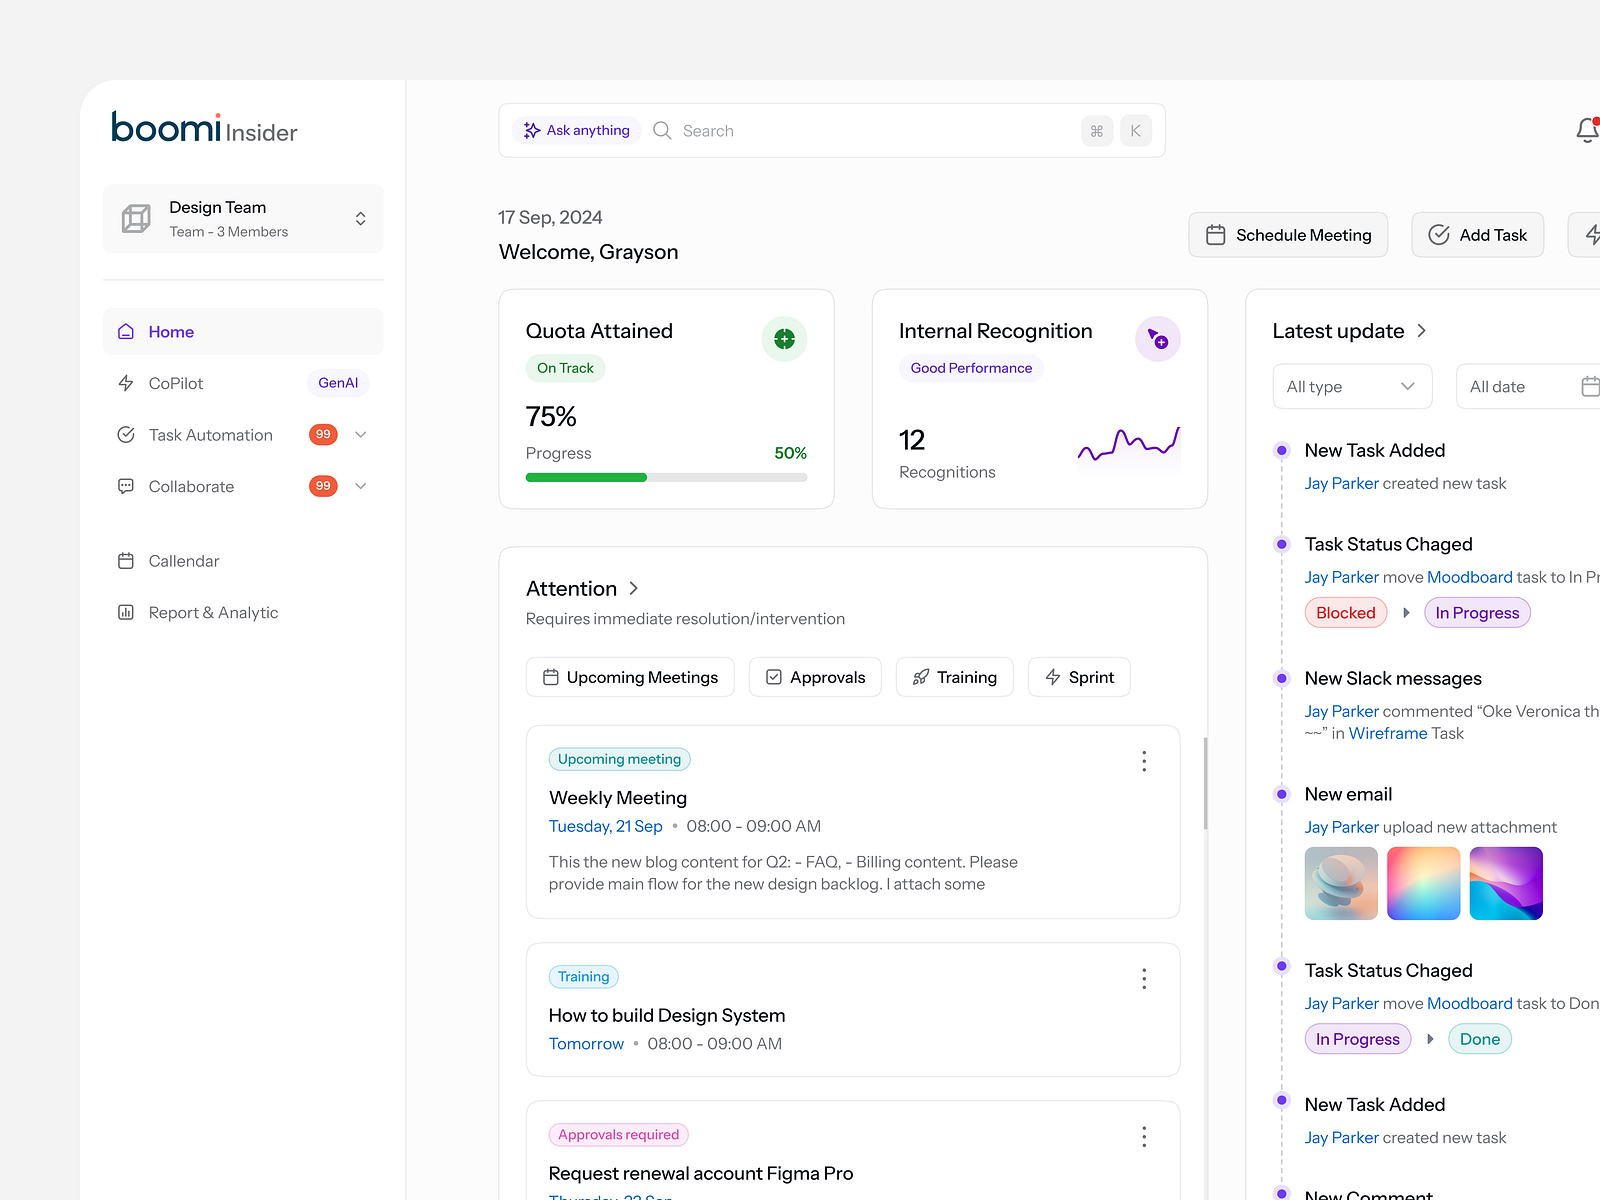The height and width of the screenshot is (1200, 1600).
Task: Select the Training filter tab
Action: coord(954,677)
